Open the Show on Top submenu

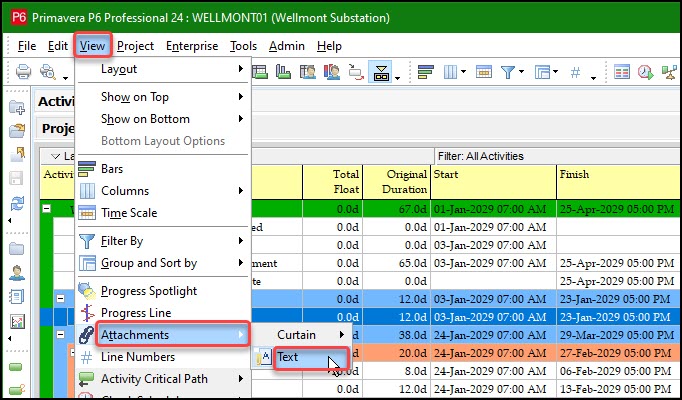[163, 97]
